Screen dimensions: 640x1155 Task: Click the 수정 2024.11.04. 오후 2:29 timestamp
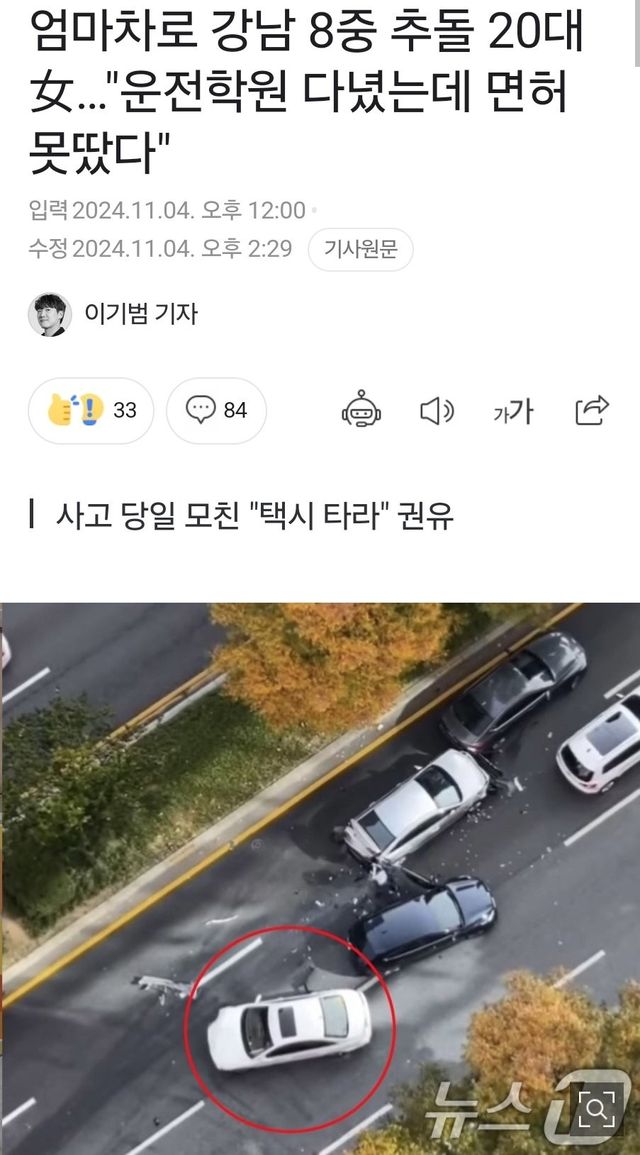click(x=161, y=249)
